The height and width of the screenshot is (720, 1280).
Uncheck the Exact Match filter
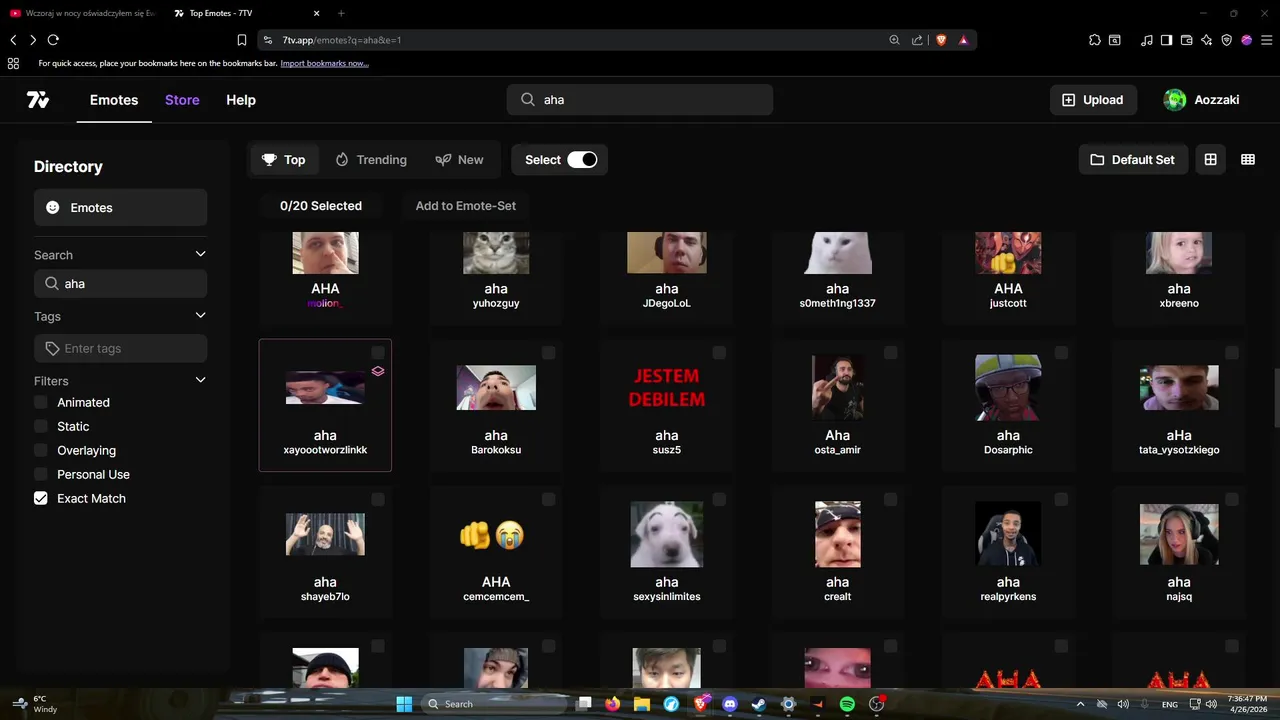(x=41, y=498)
